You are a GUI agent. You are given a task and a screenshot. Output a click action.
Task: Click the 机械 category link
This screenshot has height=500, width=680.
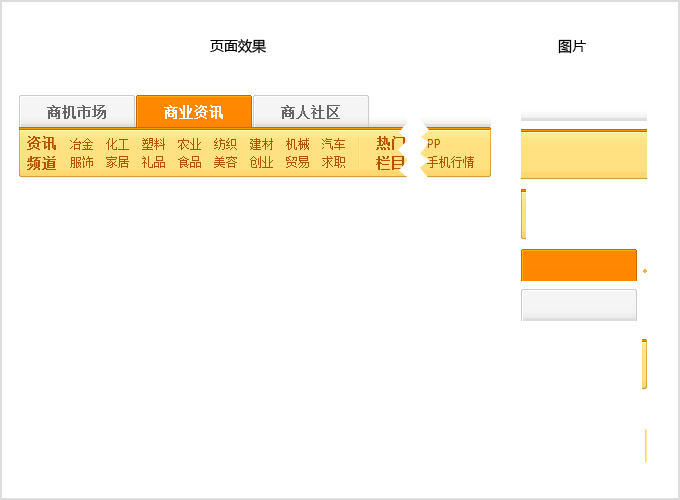point(298,144)
